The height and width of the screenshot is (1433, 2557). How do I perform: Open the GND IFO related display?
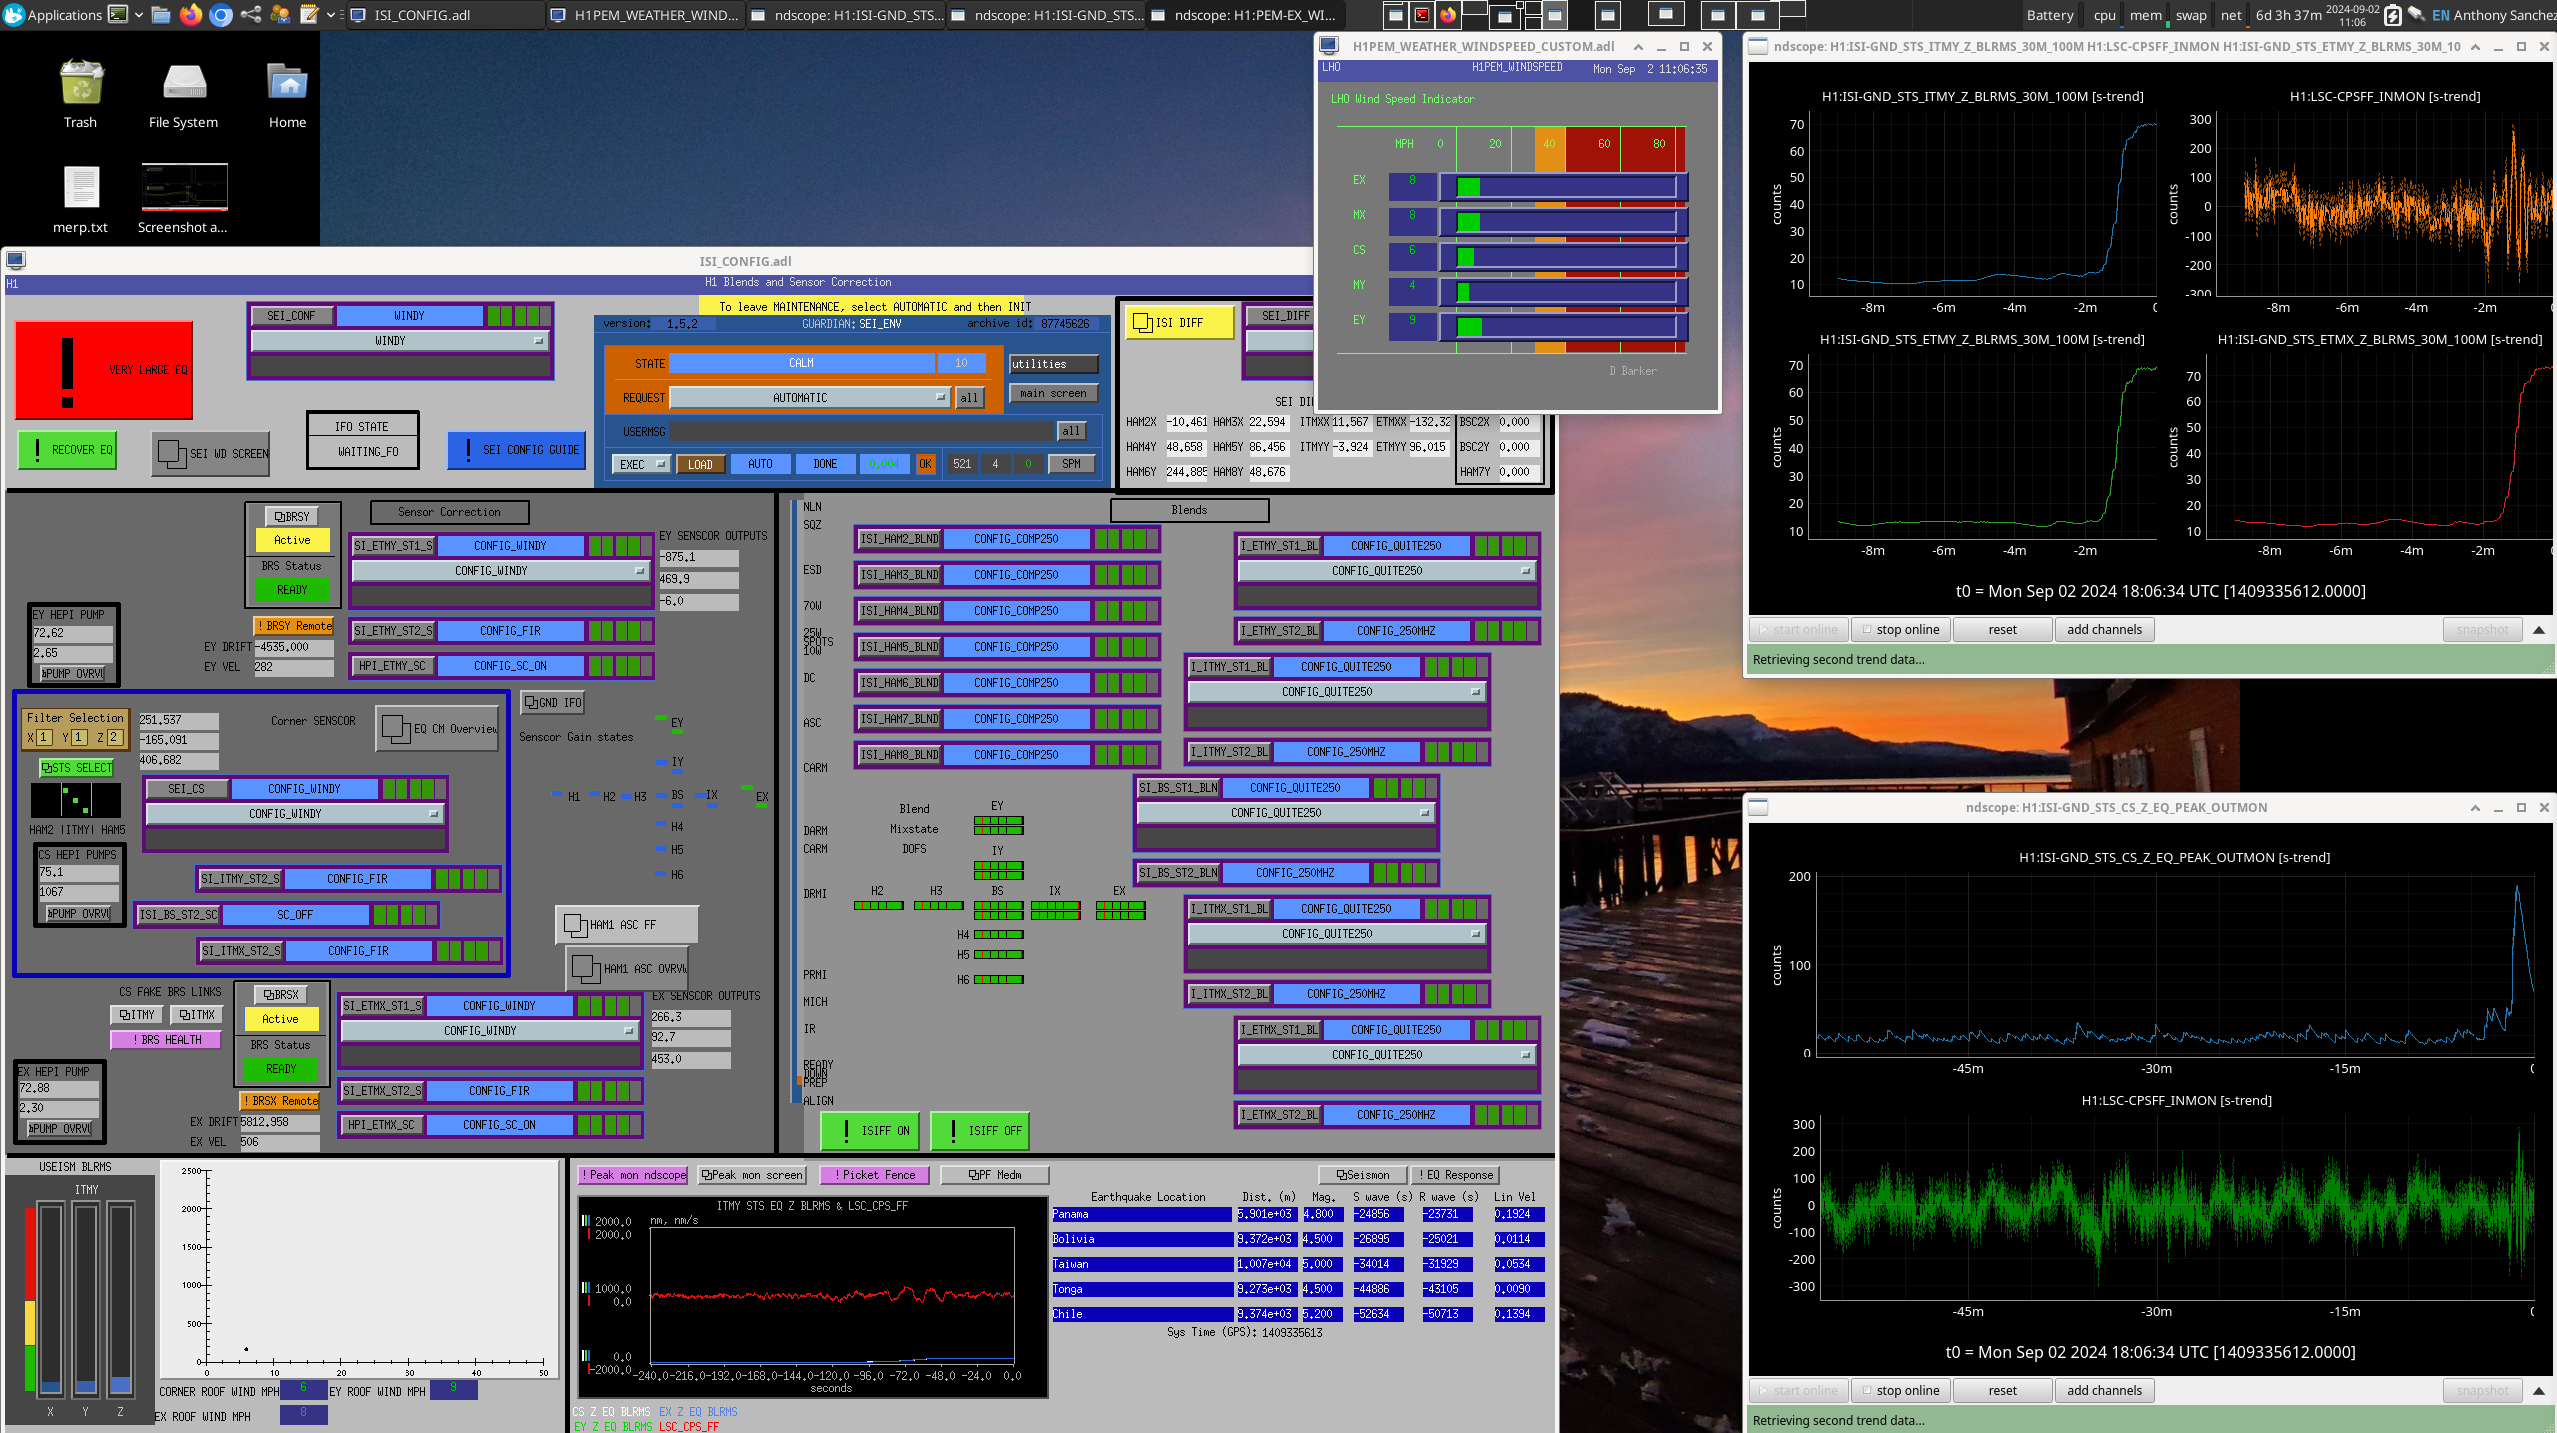pos(554,703)
